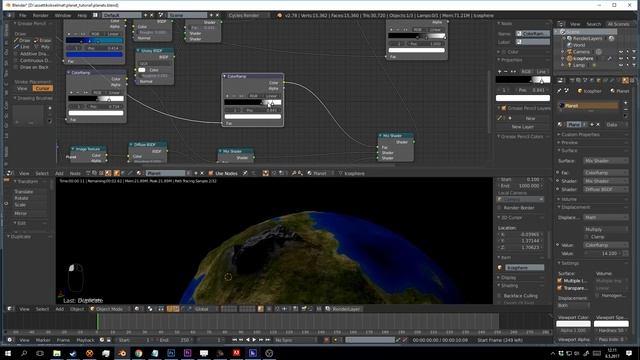Select the Grease Pencil Line tool
Viewport: 640px width, 360px height.
pyautogui.click(x=22, y=47)
